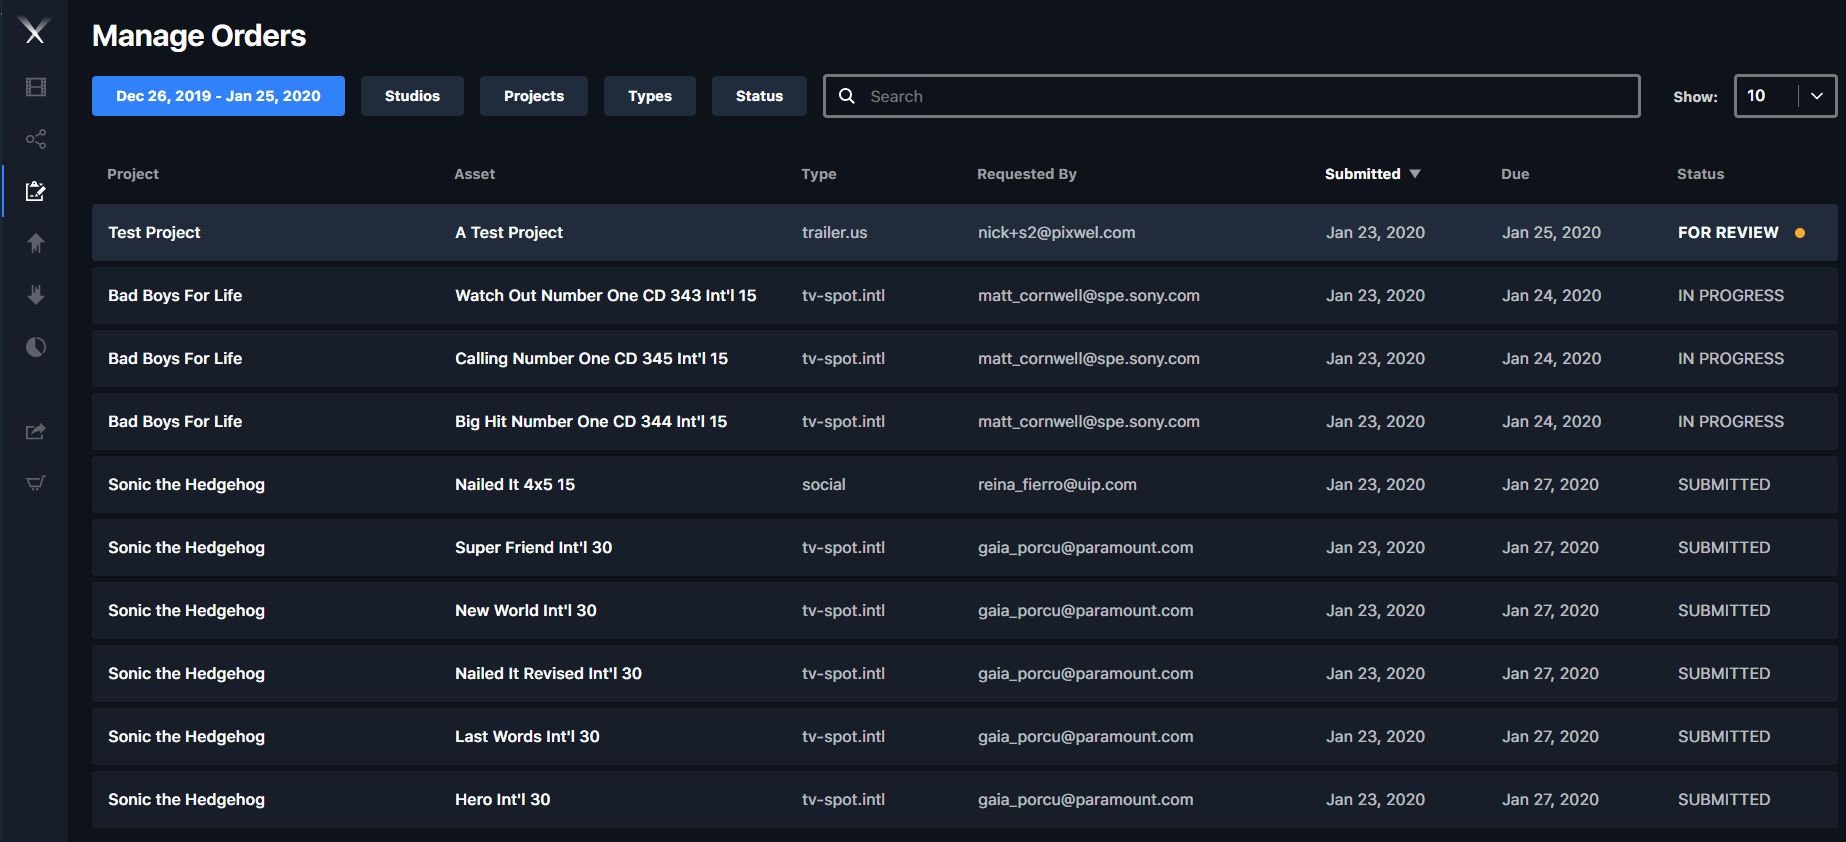Open 'Watch Out Number One CD 343 Int'l 15'

pyautogui.click(x=606, y=296)
